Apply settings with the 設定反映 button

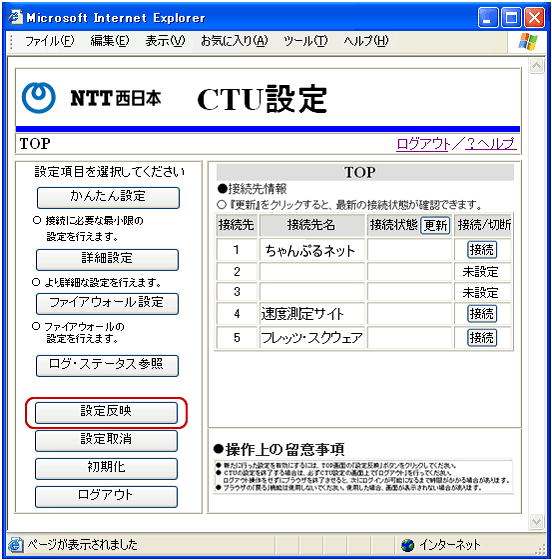click(106, 412)
